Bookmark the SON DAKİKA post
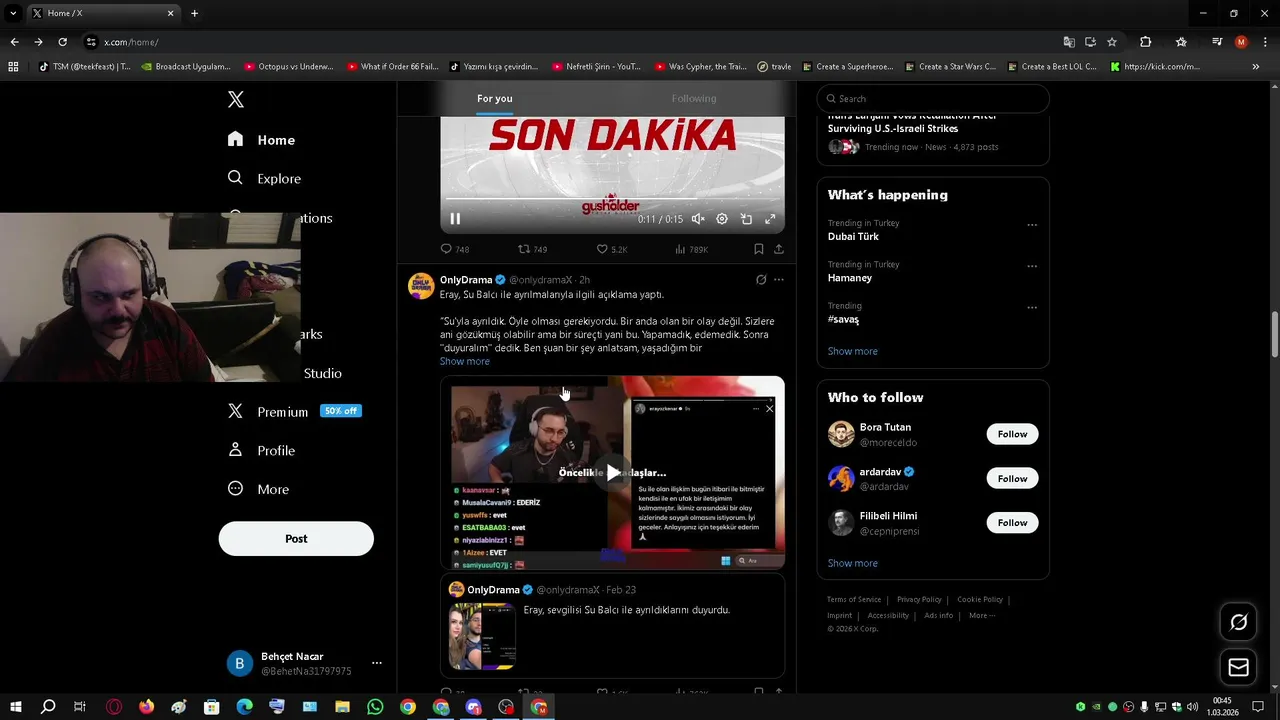Viewport: 1280px width, 720px height. pos(758,249)
